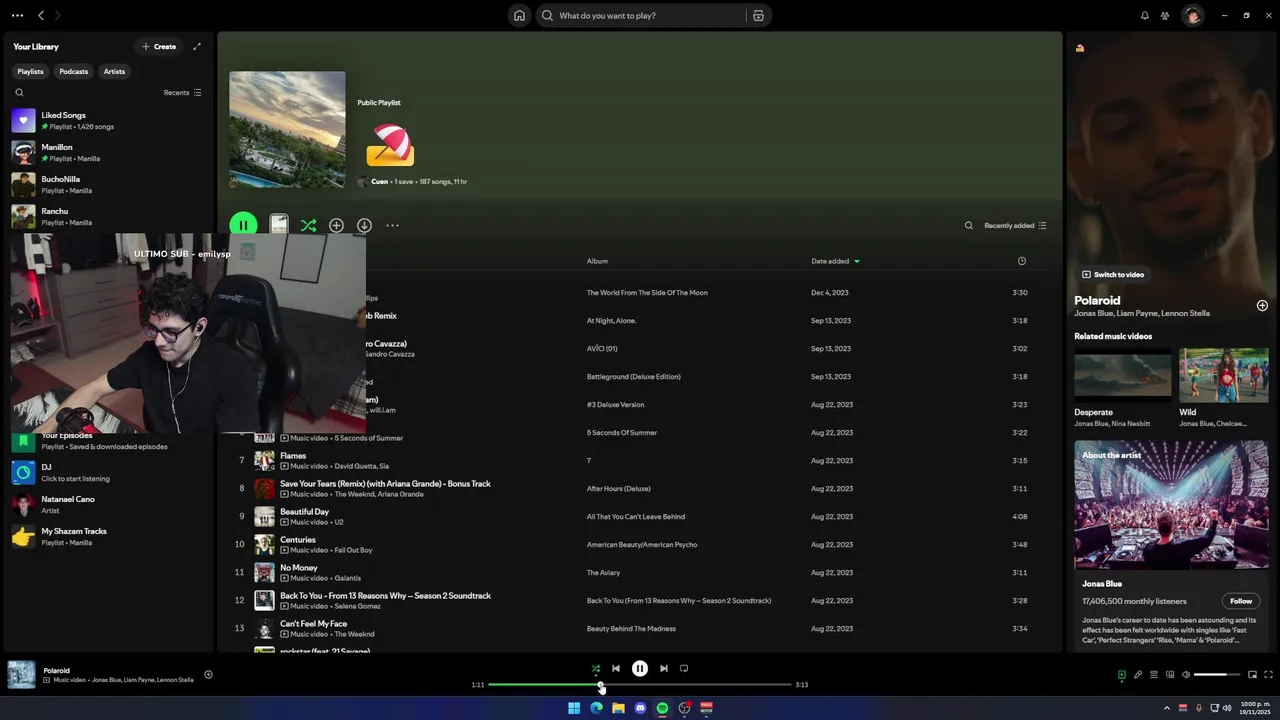
Task: Pause the playlist with the large green button
Action: (243, 226)
